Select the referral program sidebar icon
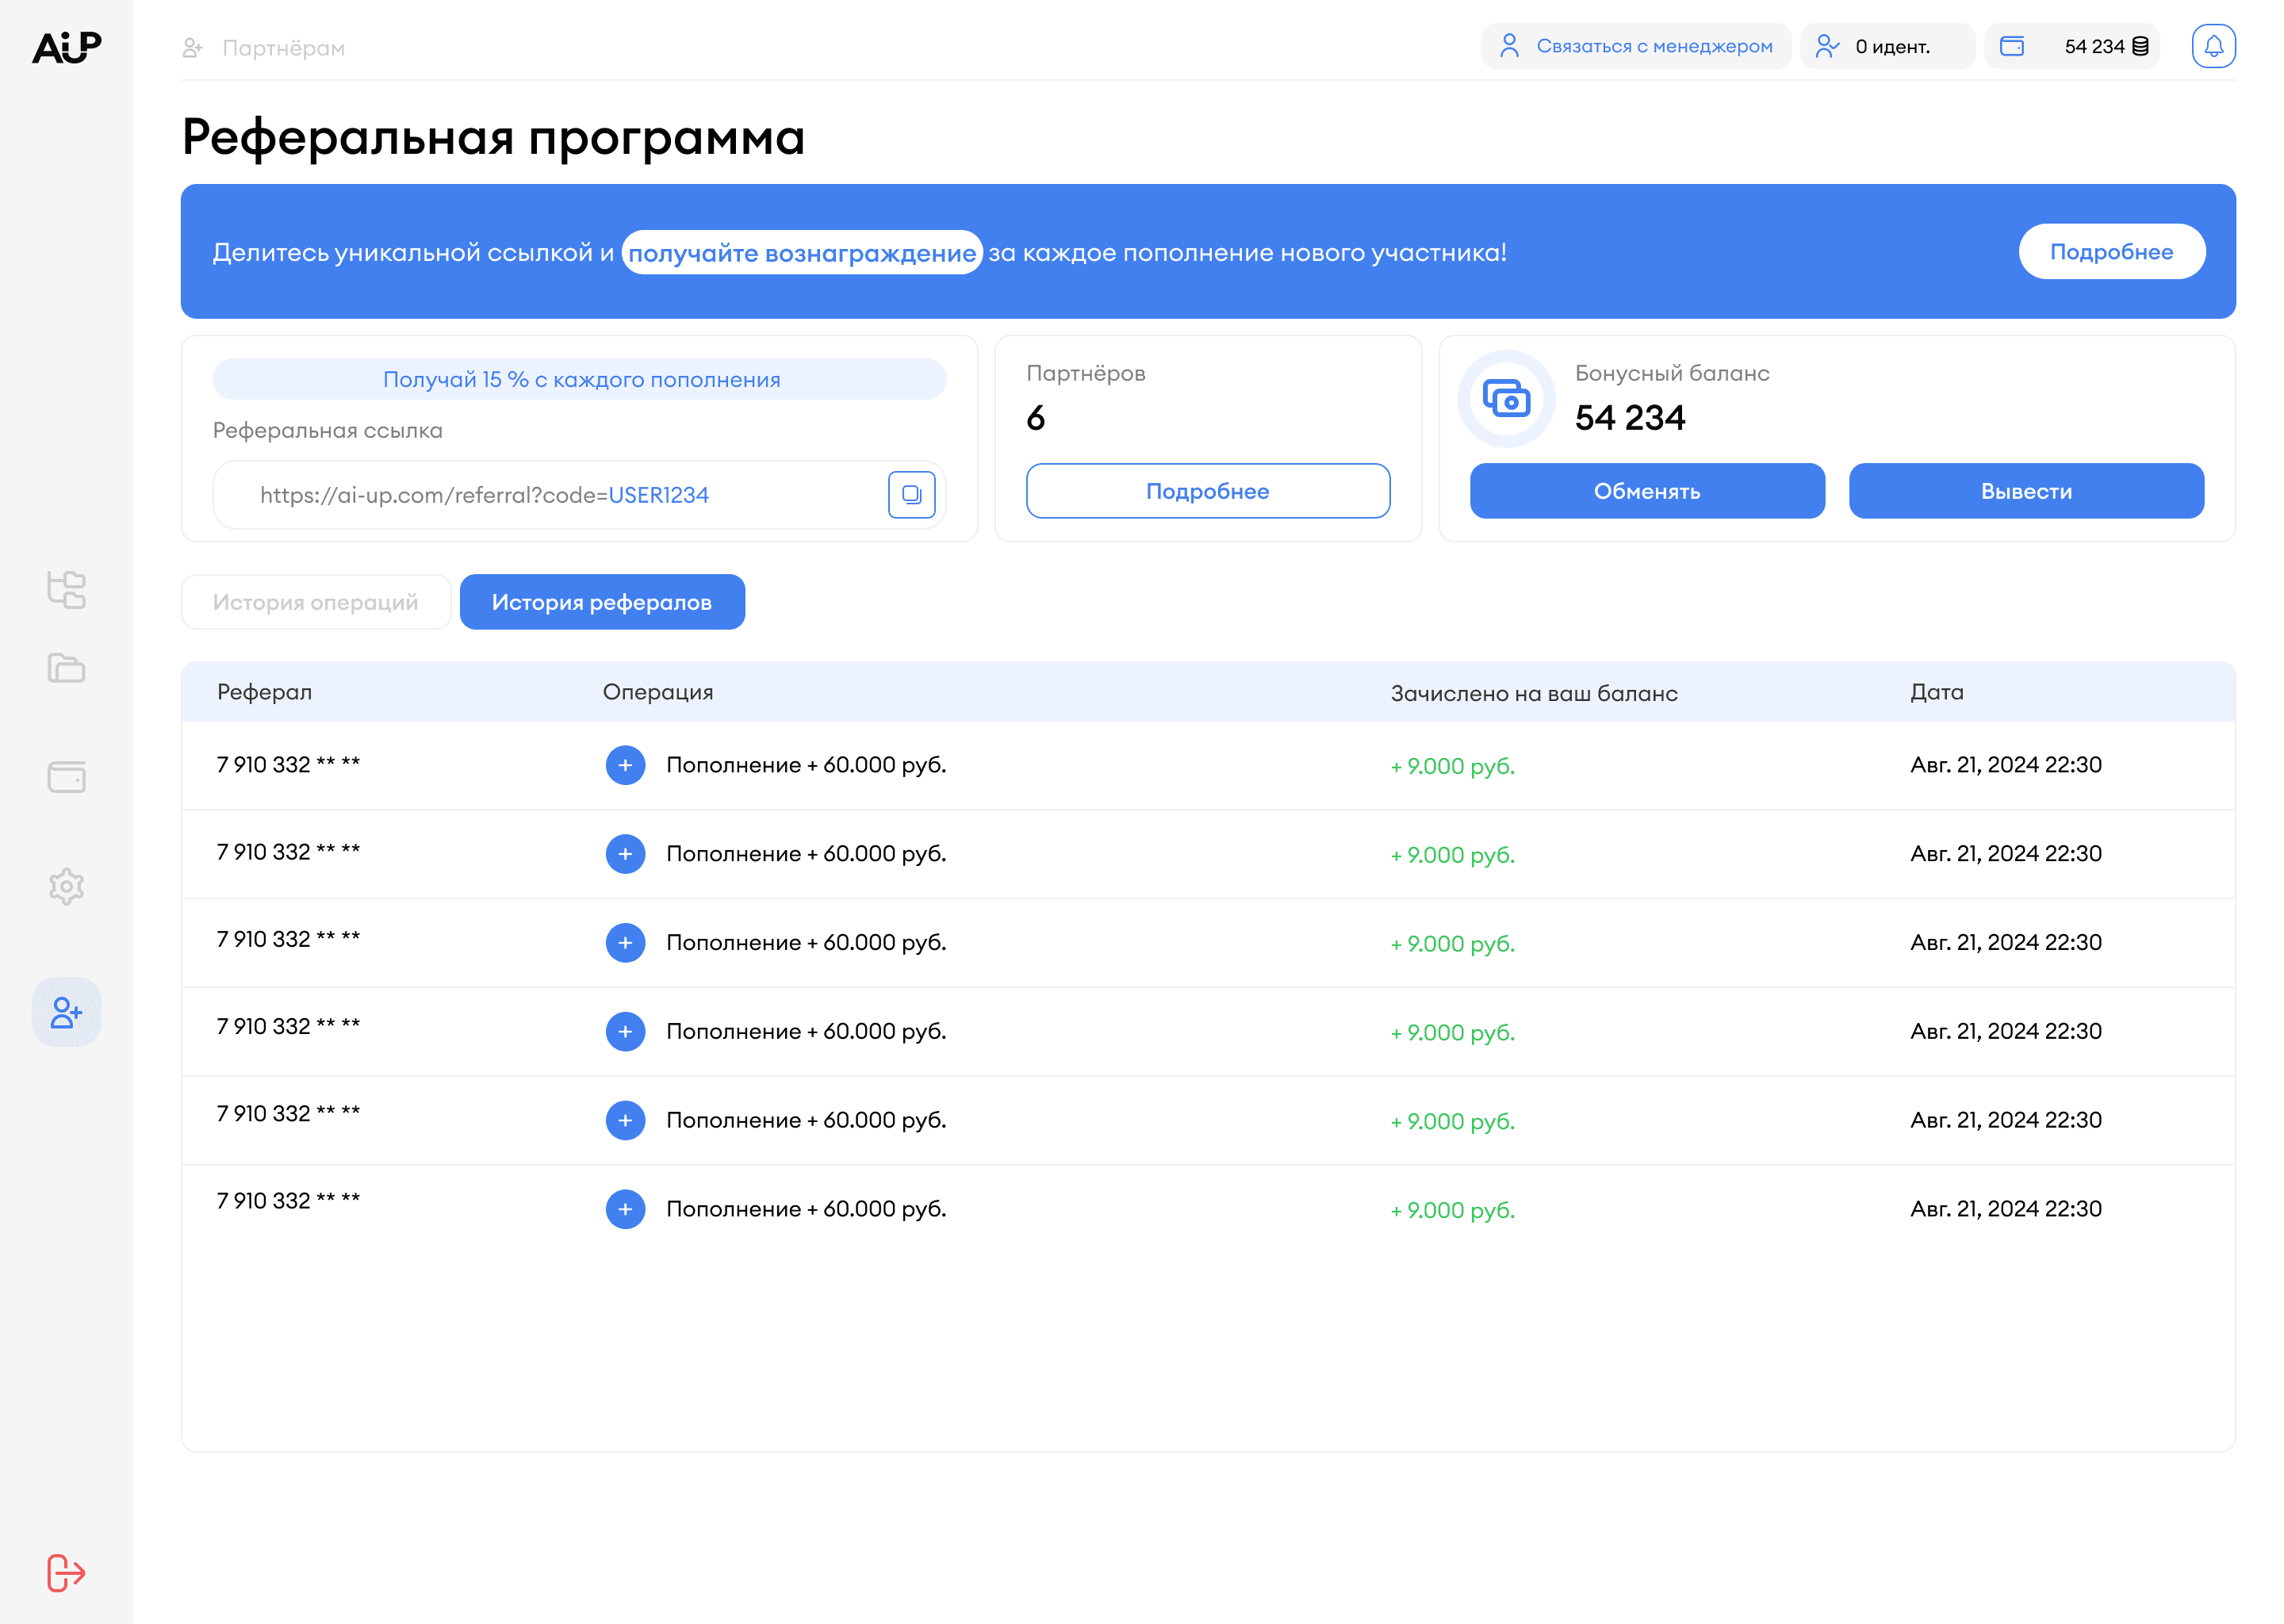 66,1012
